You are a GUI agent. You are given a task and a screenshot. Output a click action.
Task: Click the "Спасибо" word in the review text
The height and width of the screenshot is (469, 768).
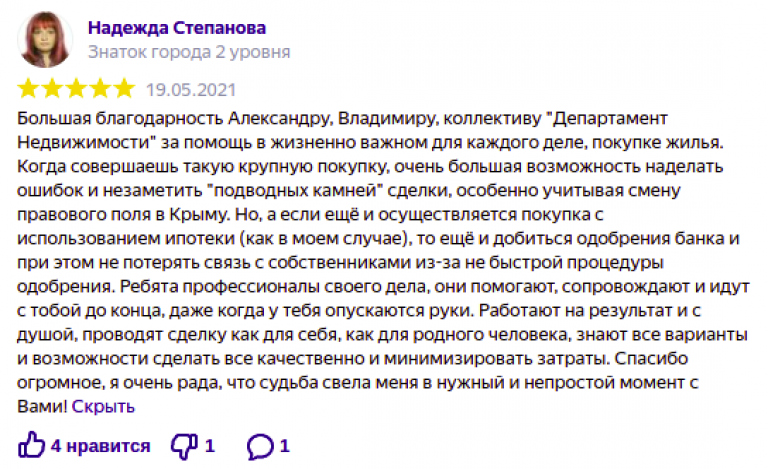coord(651,358)
